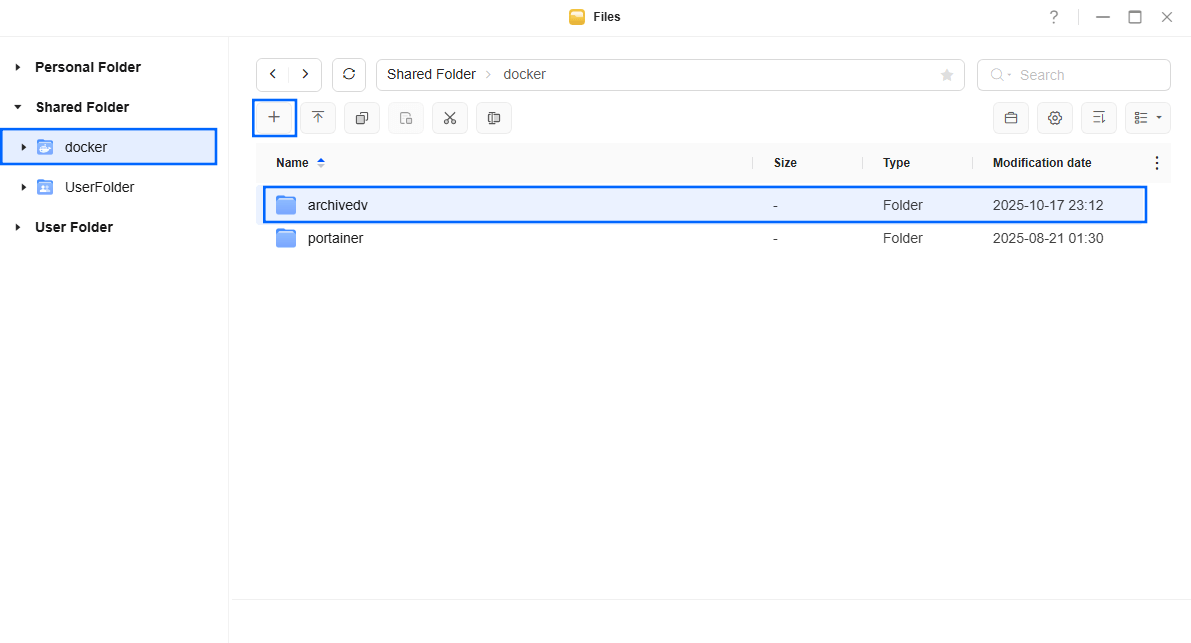Navigate back with left arrow
The image size is (1191, 643).
(x=273, y=75)
